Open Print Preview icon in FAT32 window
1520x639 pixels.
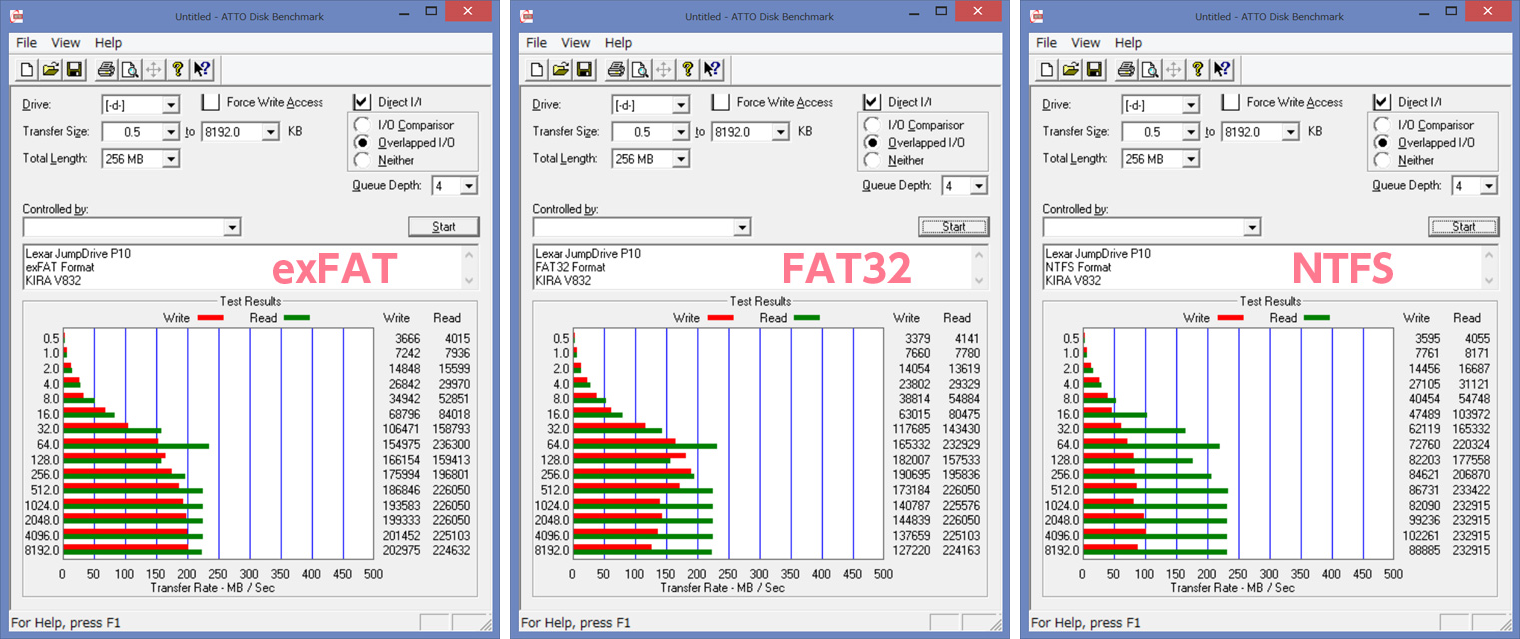pyautogui.click(x=639, y=69)
